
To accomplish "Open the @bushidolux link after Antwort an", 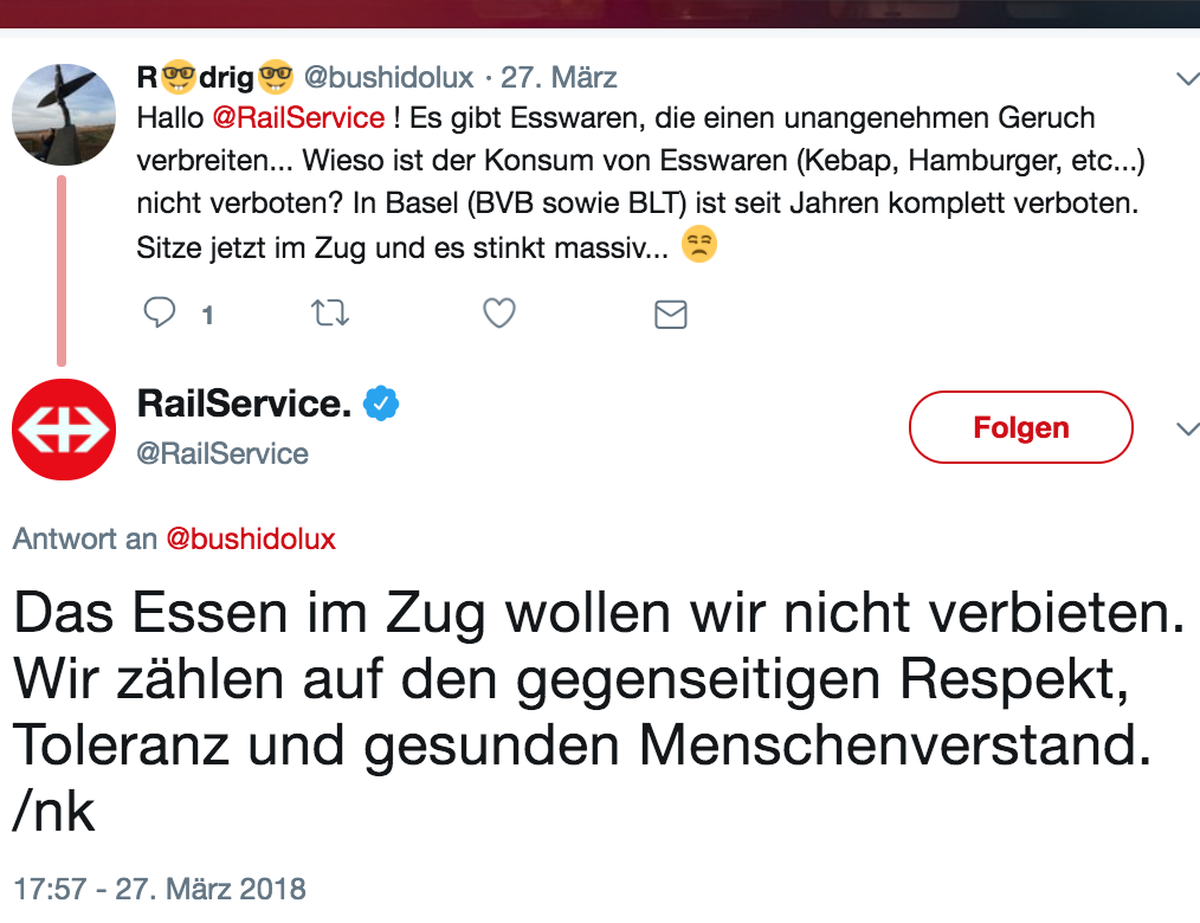I will (x=250, y=540).
